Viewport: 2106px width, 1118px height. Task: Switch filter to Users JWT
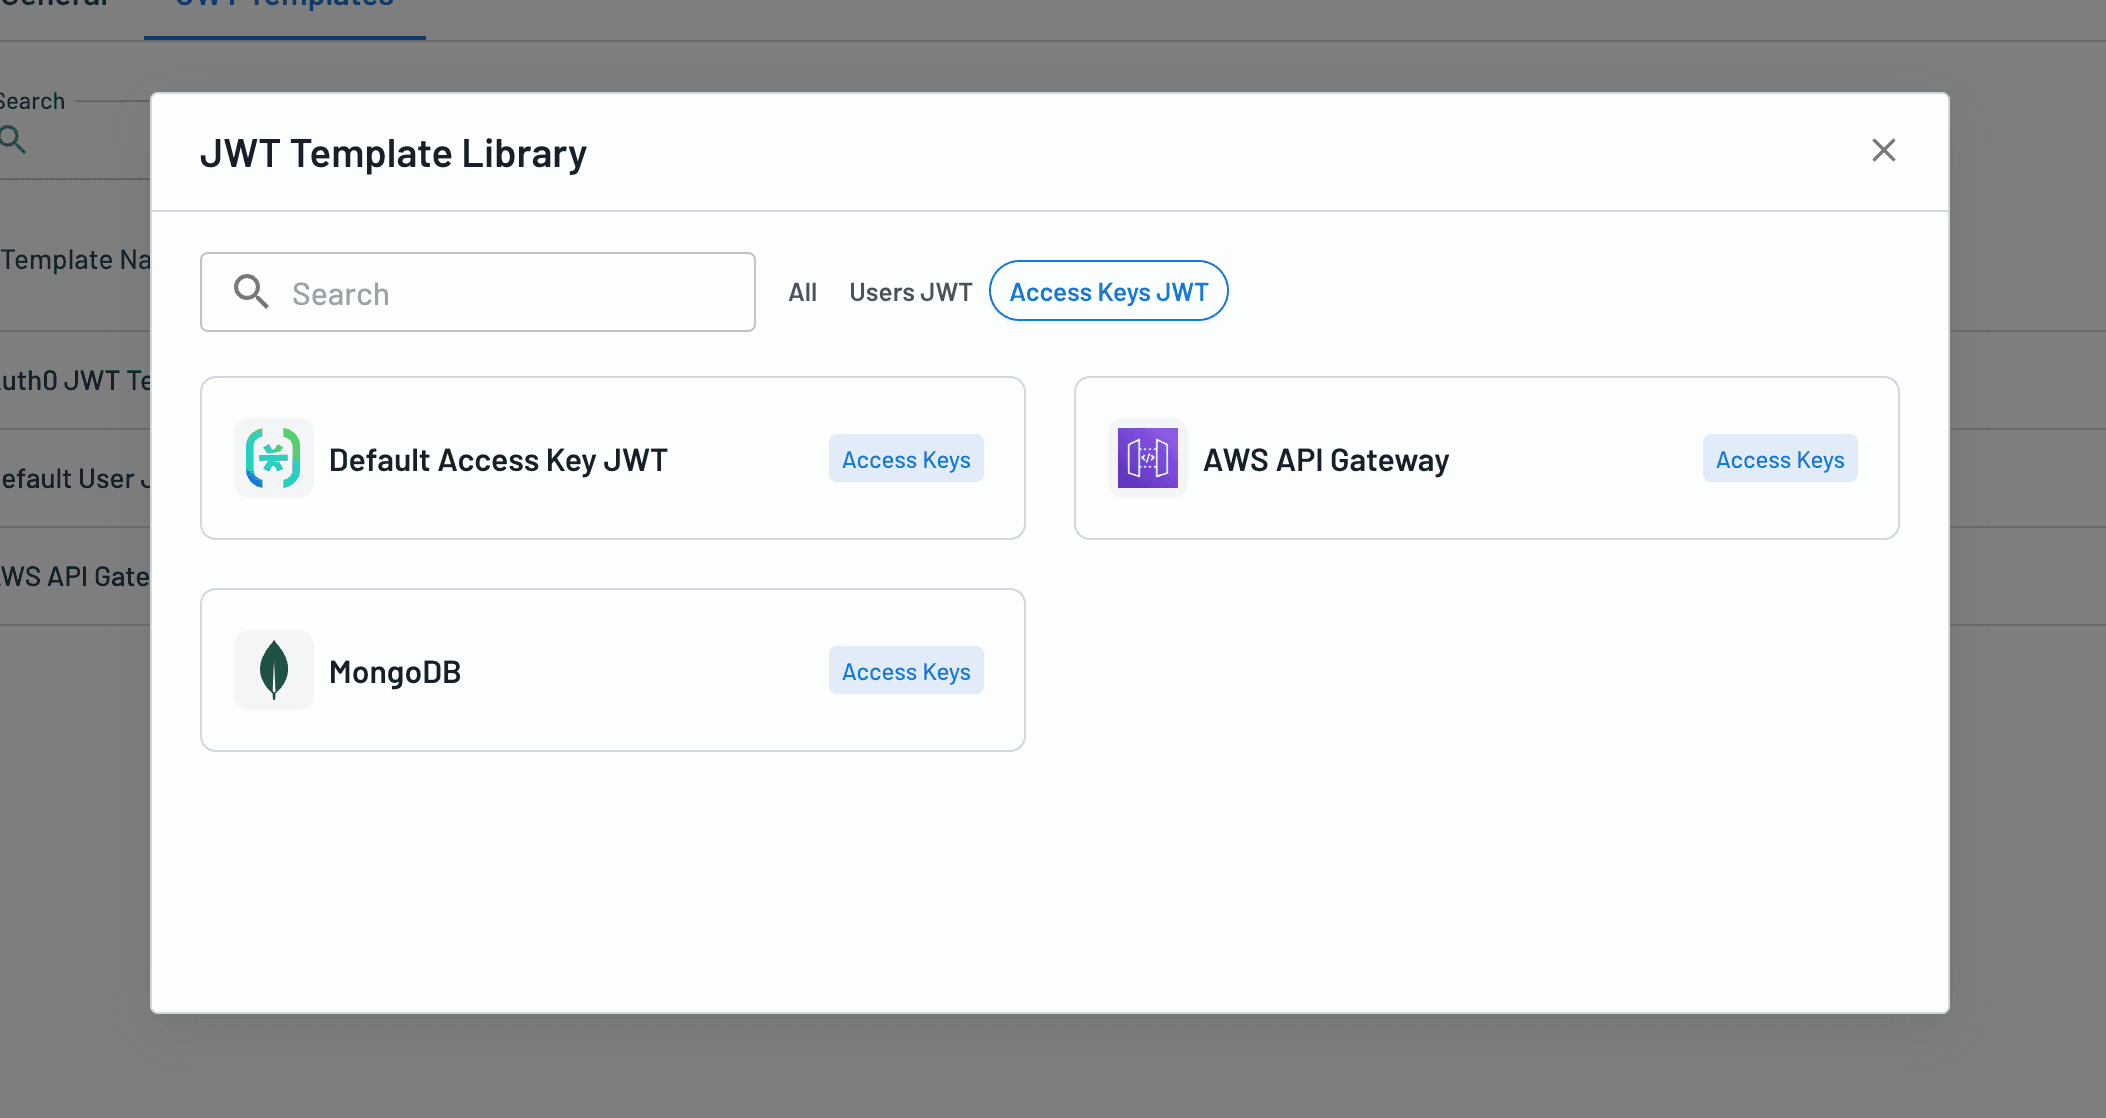[x=909, y=291]
